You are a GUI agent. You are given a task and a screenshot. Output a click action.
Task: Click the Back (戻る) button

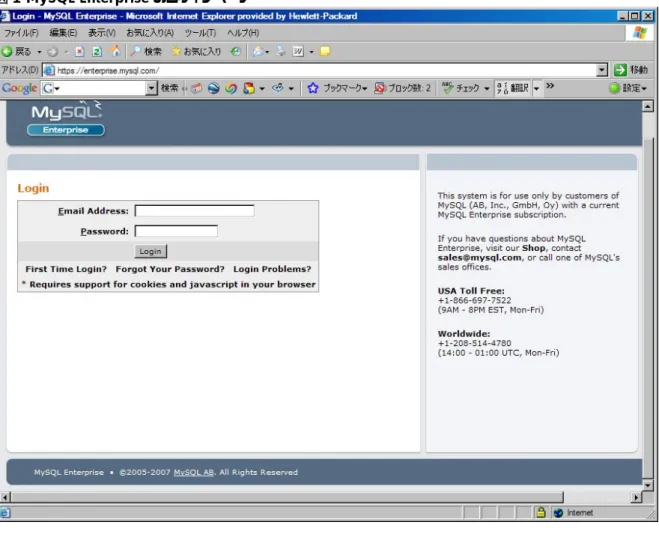pyautogui.click(x=17, y=52)
